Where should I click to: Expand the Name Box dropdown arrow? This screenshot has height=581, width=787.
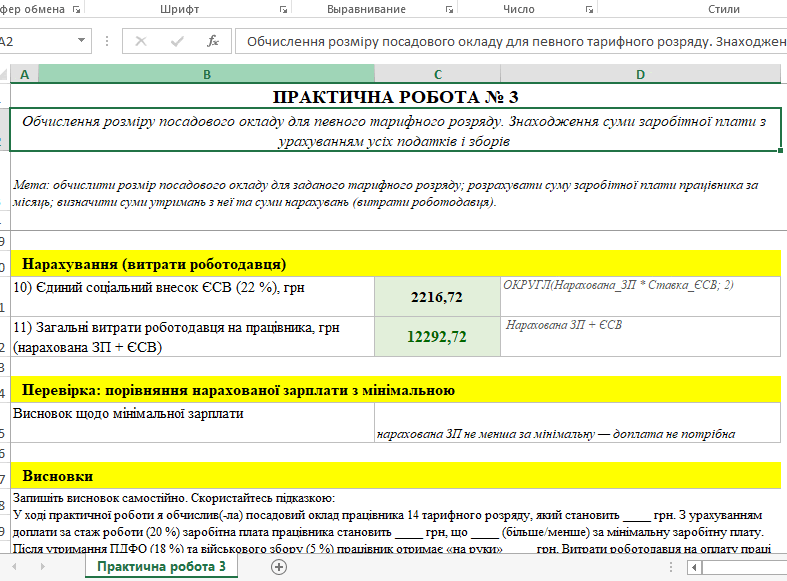click(81, 41)
